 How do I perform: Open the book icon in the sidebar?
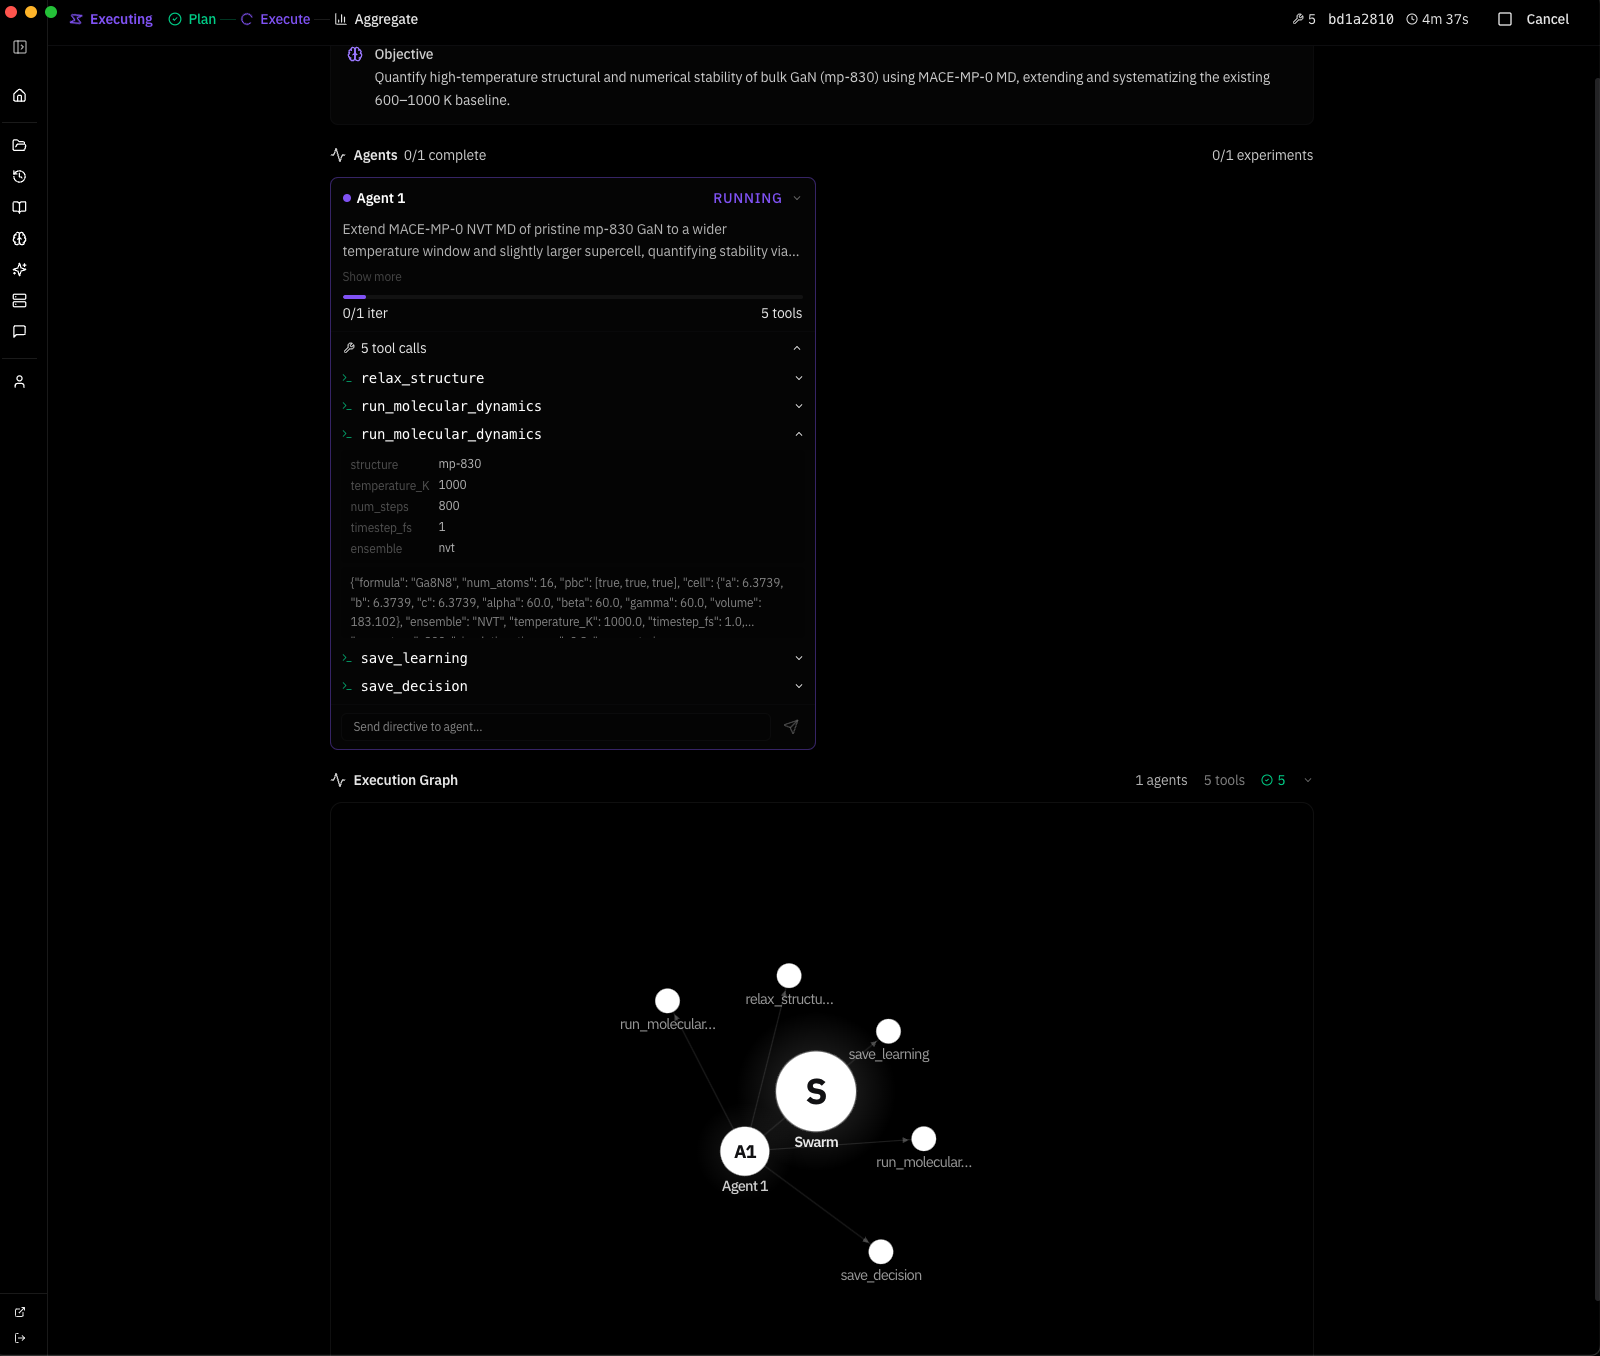[19, 207]
